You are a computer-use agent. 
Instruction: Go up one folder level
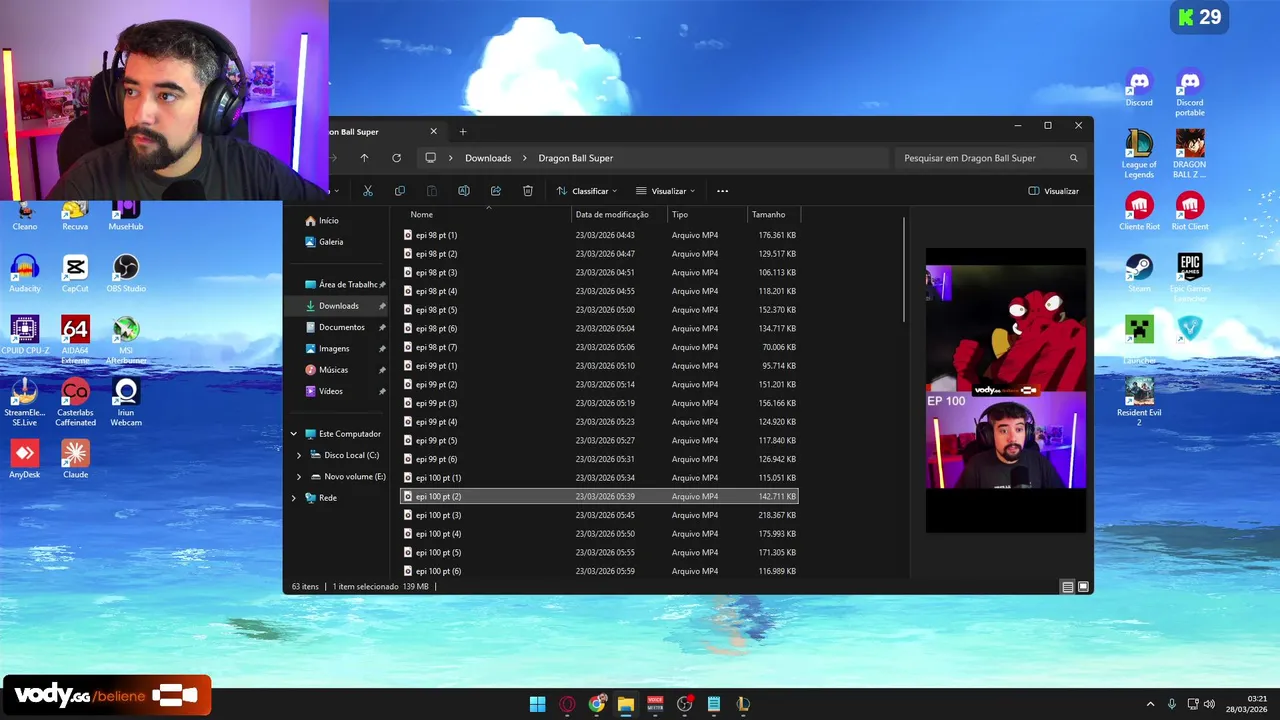(364, 158)
